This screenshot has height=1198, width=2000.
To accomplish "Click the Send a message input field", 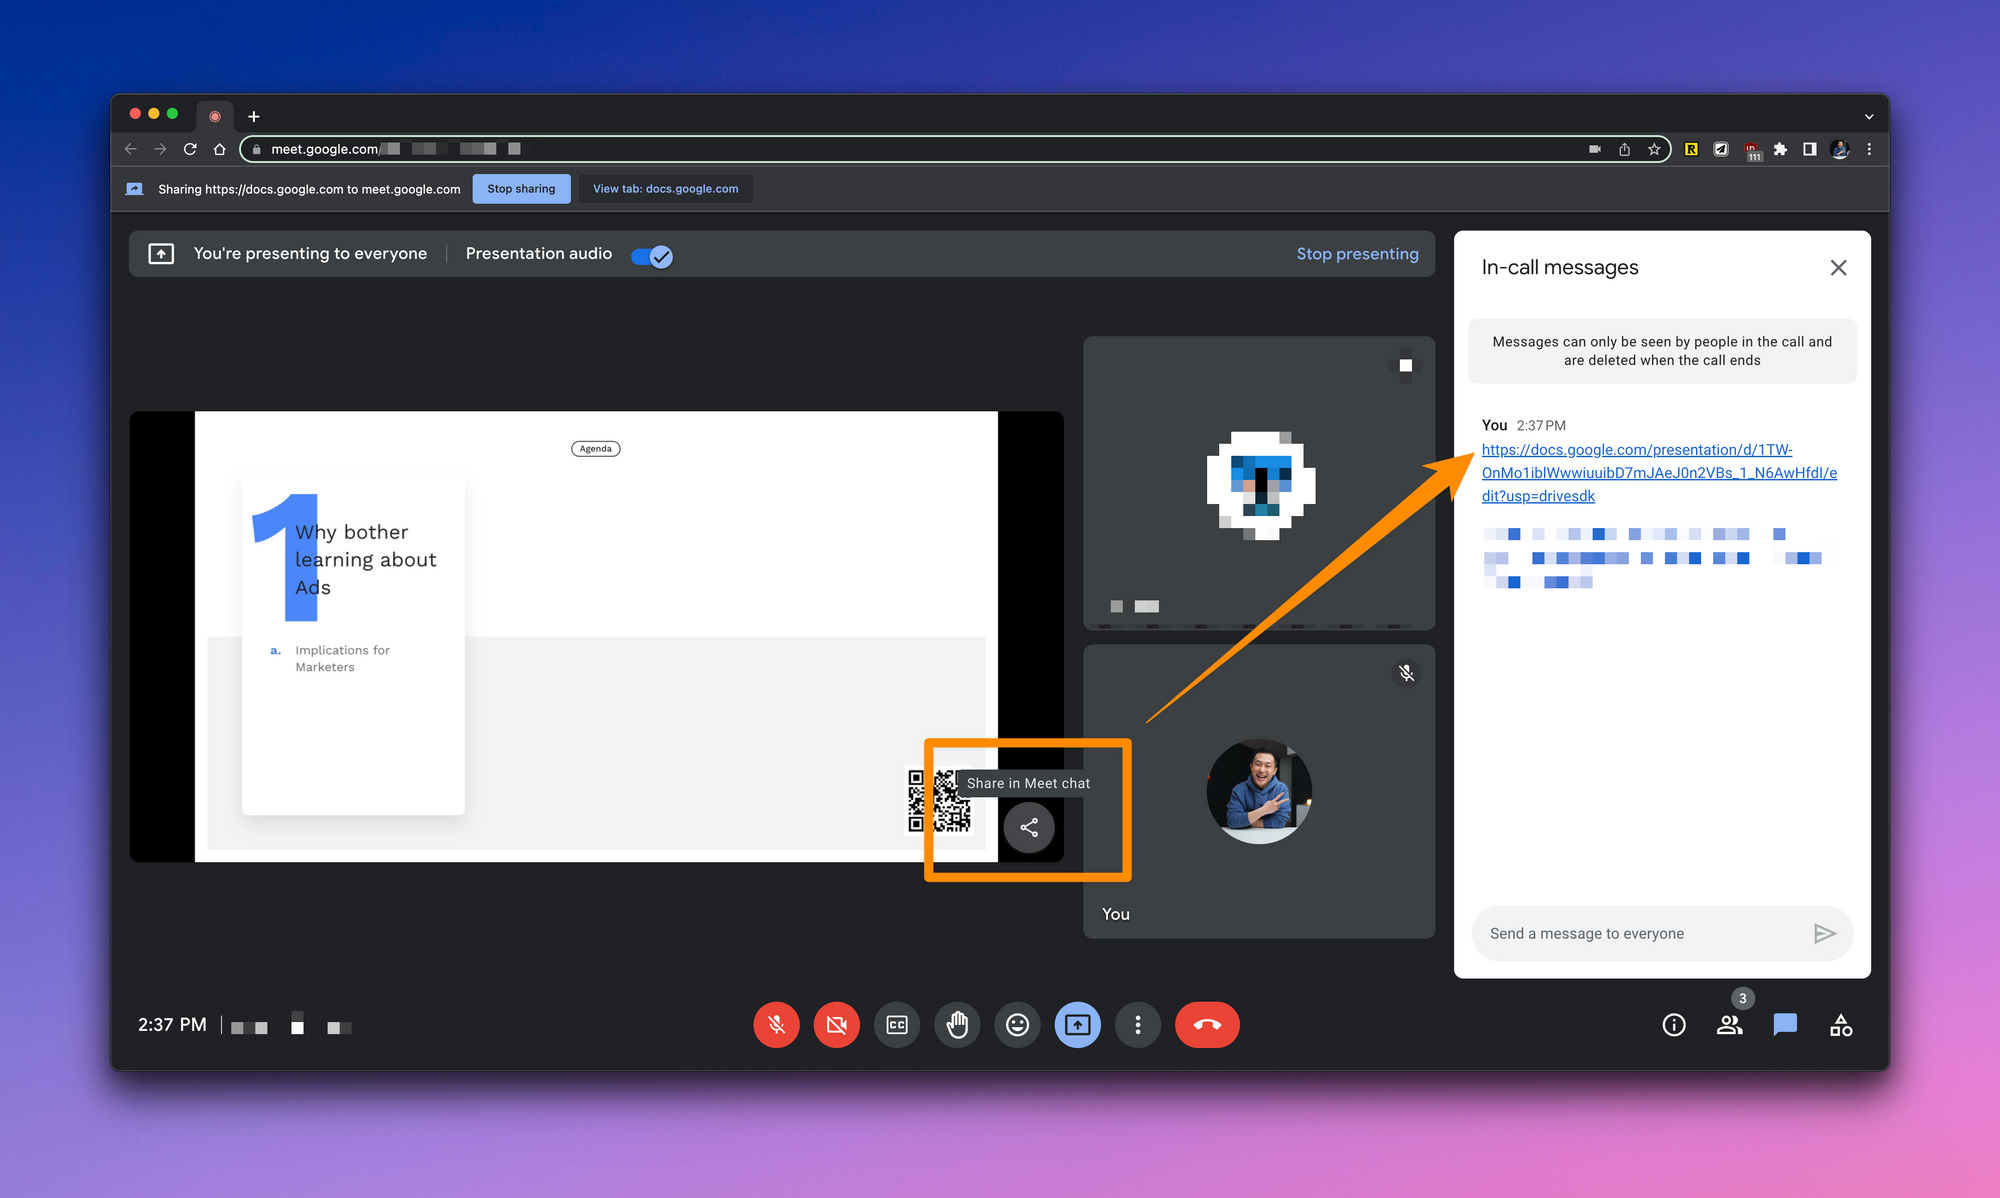I will pyautogui.click(x=1640, y=933).
